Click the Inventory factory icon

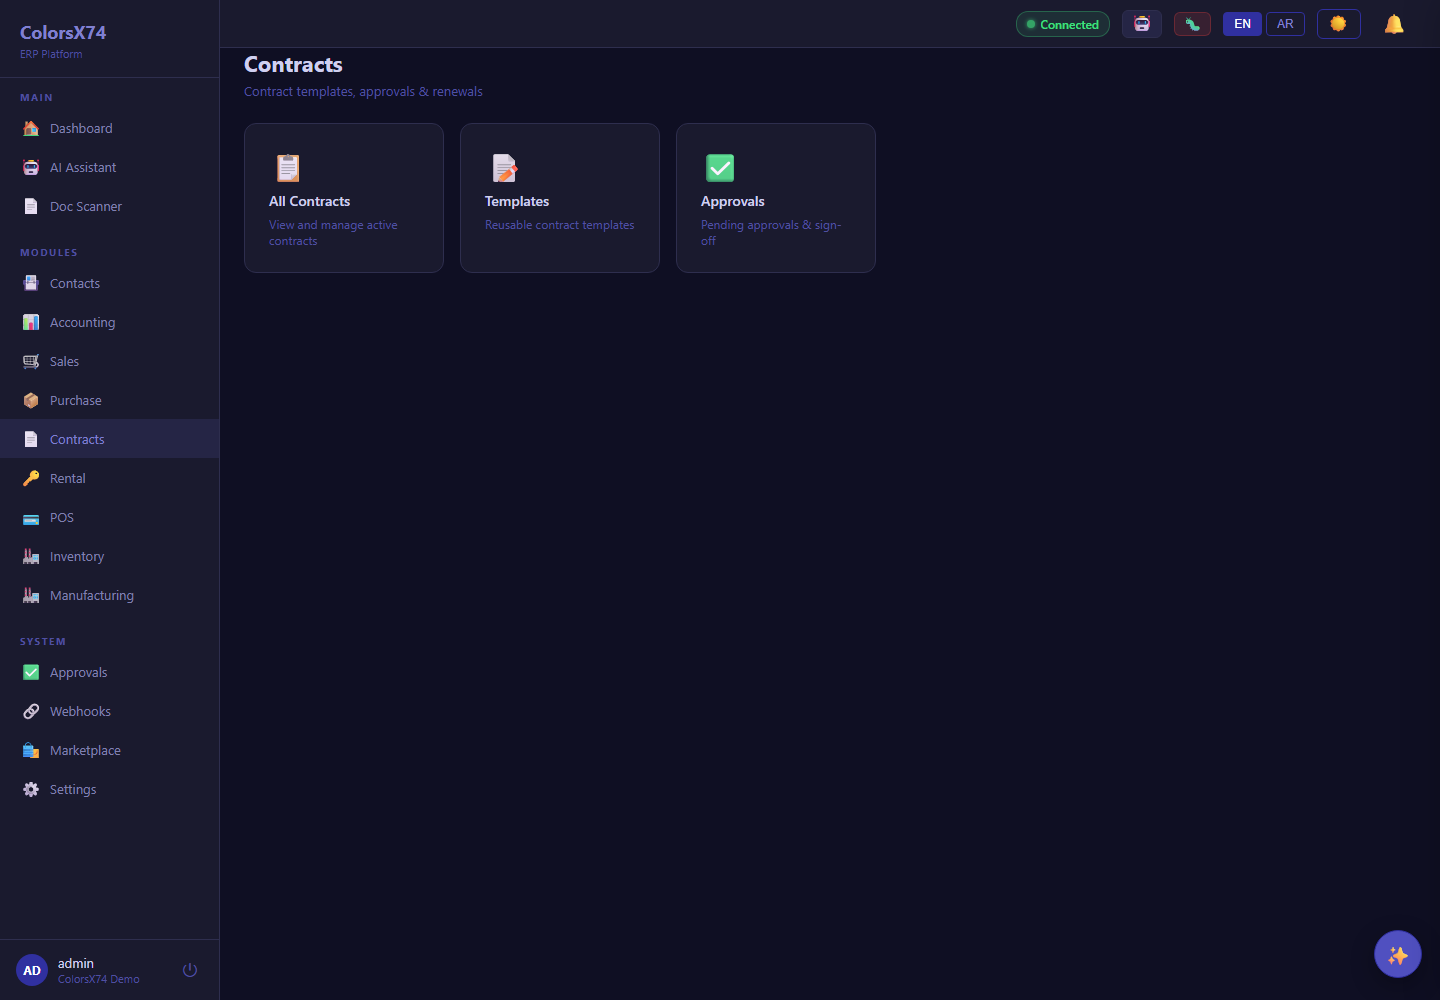click(31, 556)
